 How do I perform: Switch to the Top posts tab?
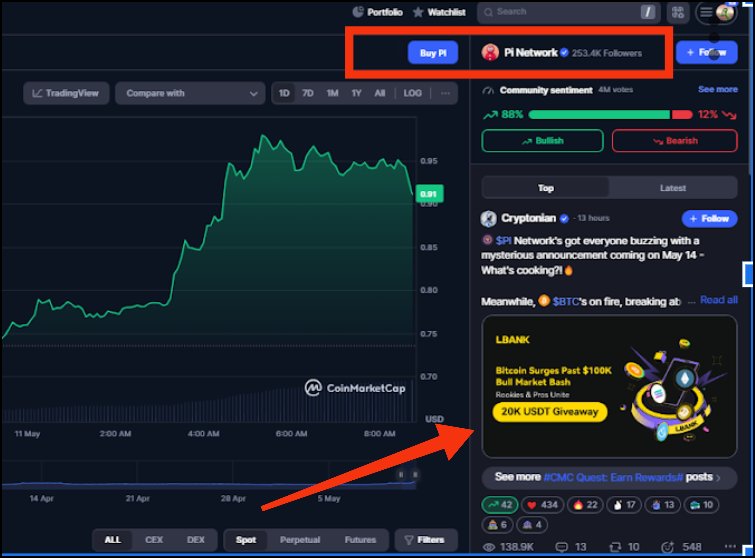(x=546, y=188)
